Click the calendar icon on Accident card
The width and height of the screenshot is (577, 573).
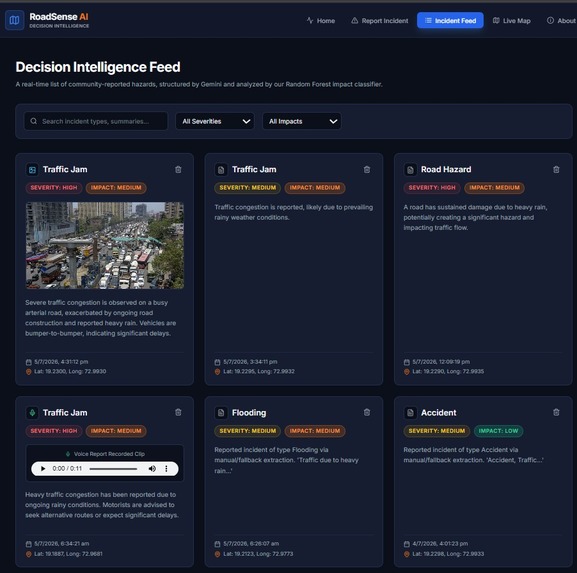click(407, 544)
